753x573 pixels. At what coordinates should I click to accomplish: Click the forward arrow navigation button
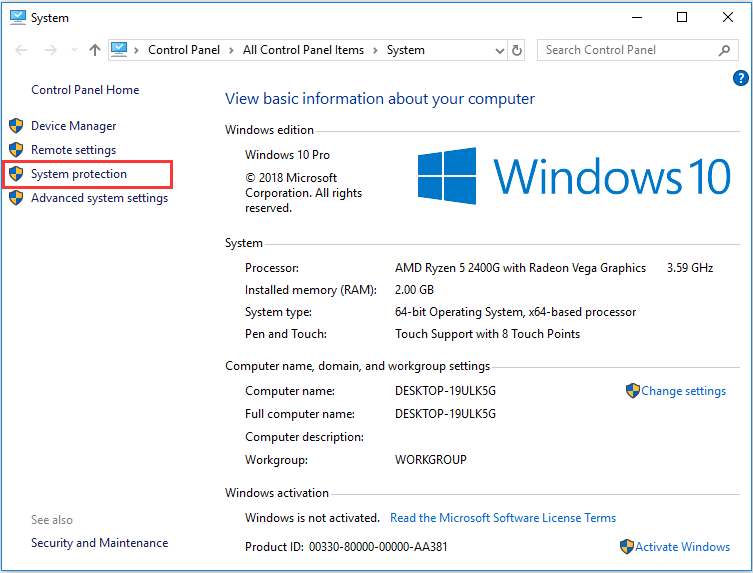click(x=50, y=50)
